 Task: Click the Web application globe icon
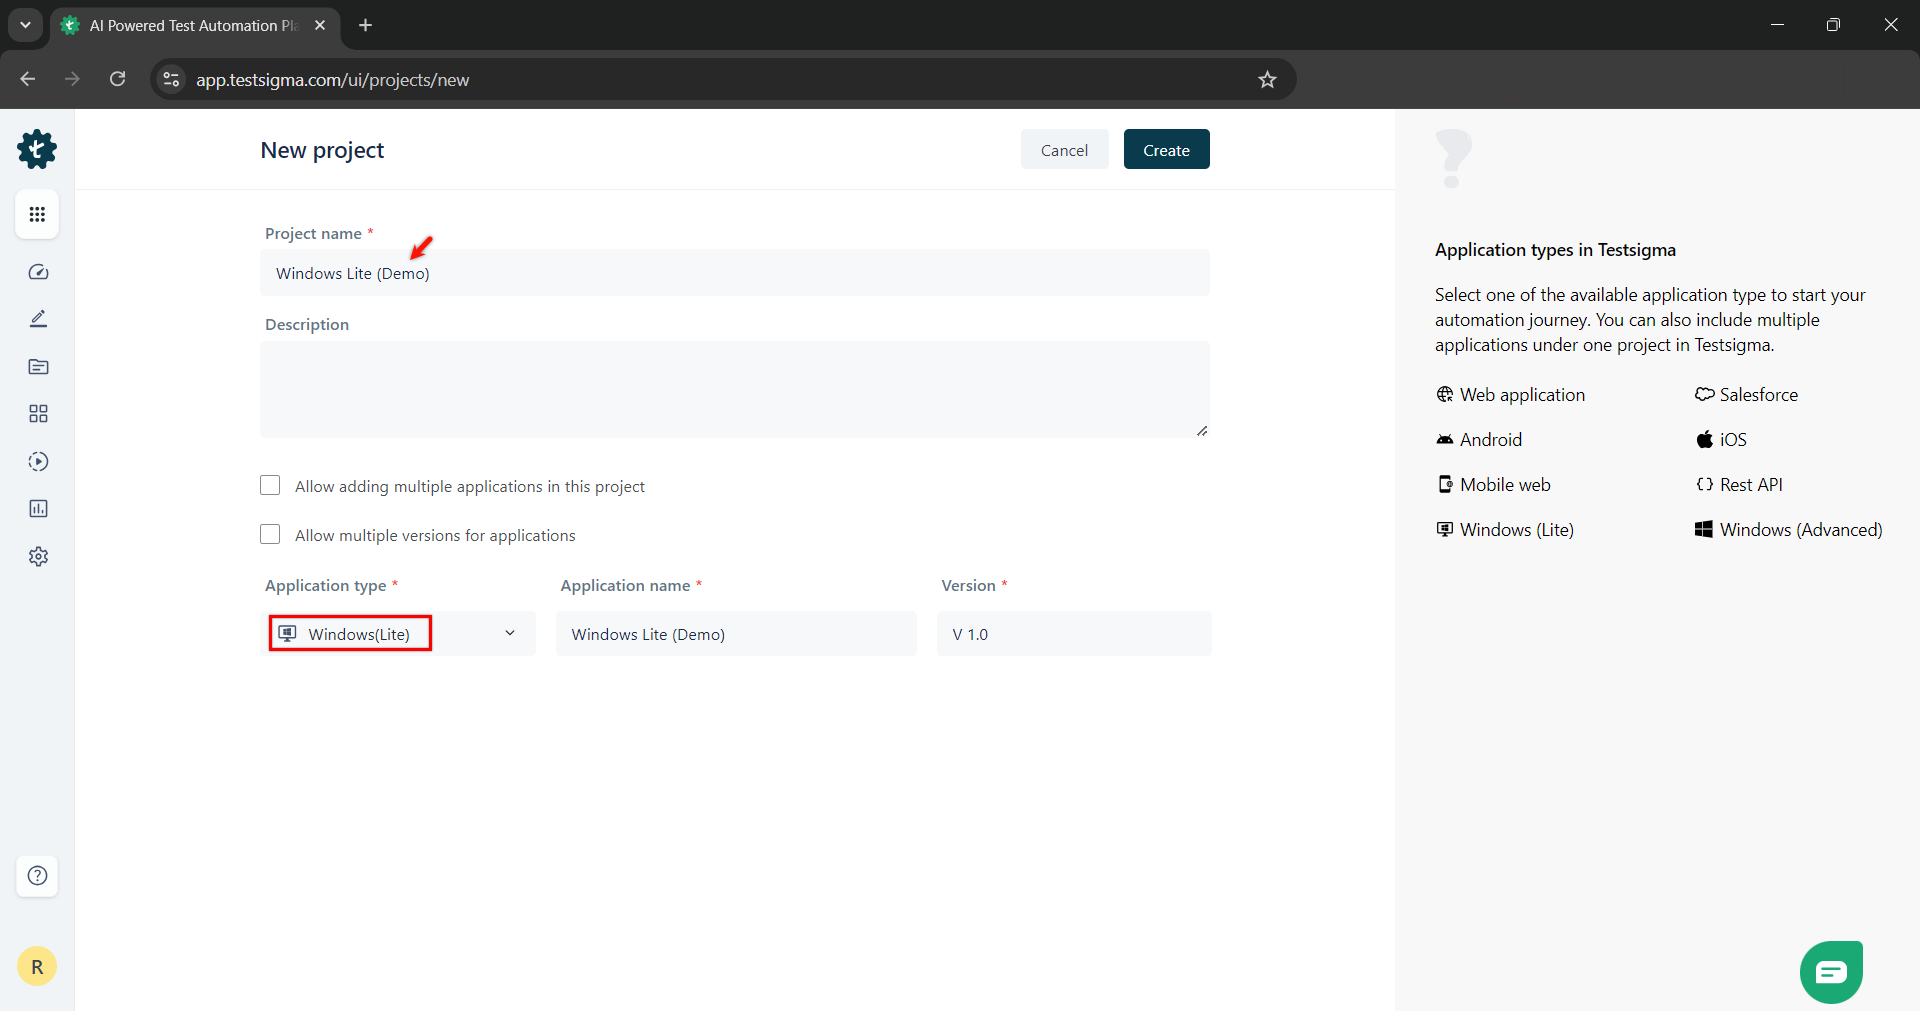1445,395
